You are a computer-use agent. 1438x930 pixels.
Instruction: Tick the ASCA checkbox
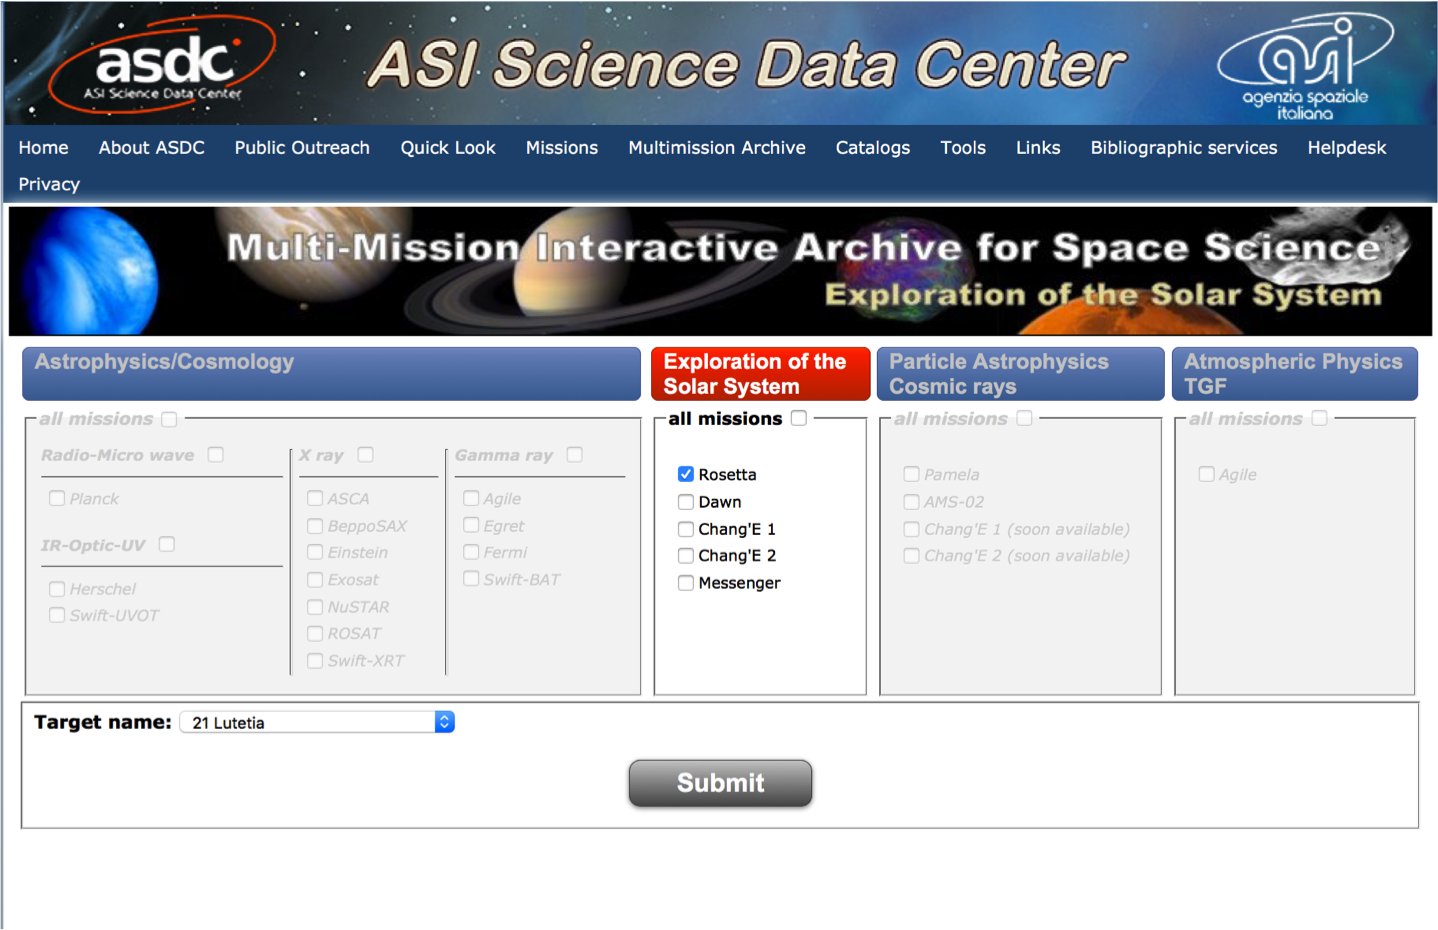coord(315,498)
